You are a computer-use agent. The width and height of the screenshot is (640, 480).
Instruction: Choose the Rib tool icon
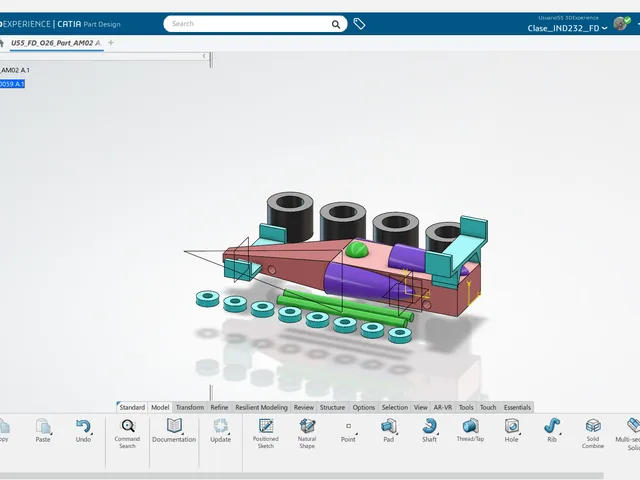coord(552,427)
